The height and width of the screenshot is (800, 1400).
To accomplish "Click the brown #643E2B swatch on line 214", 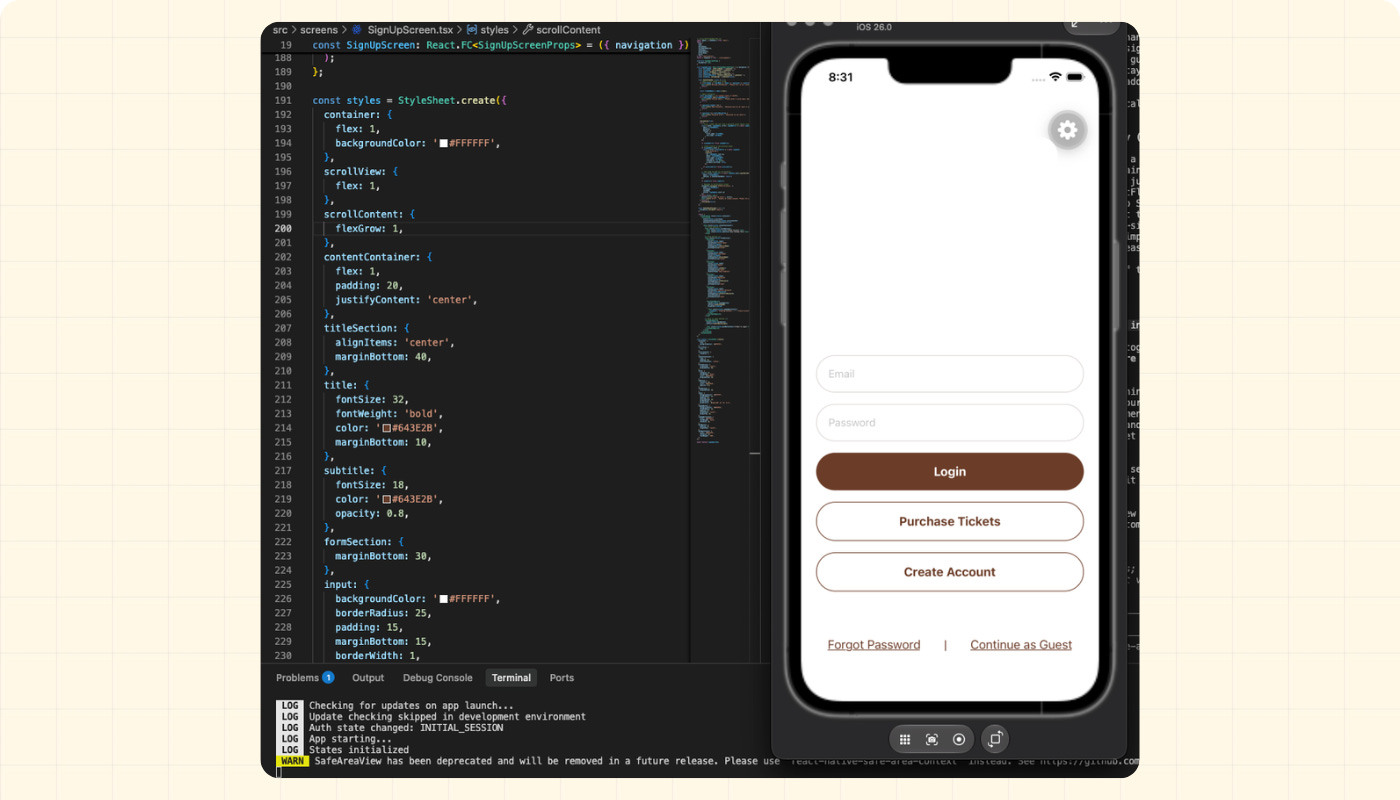I will [387, 428].
